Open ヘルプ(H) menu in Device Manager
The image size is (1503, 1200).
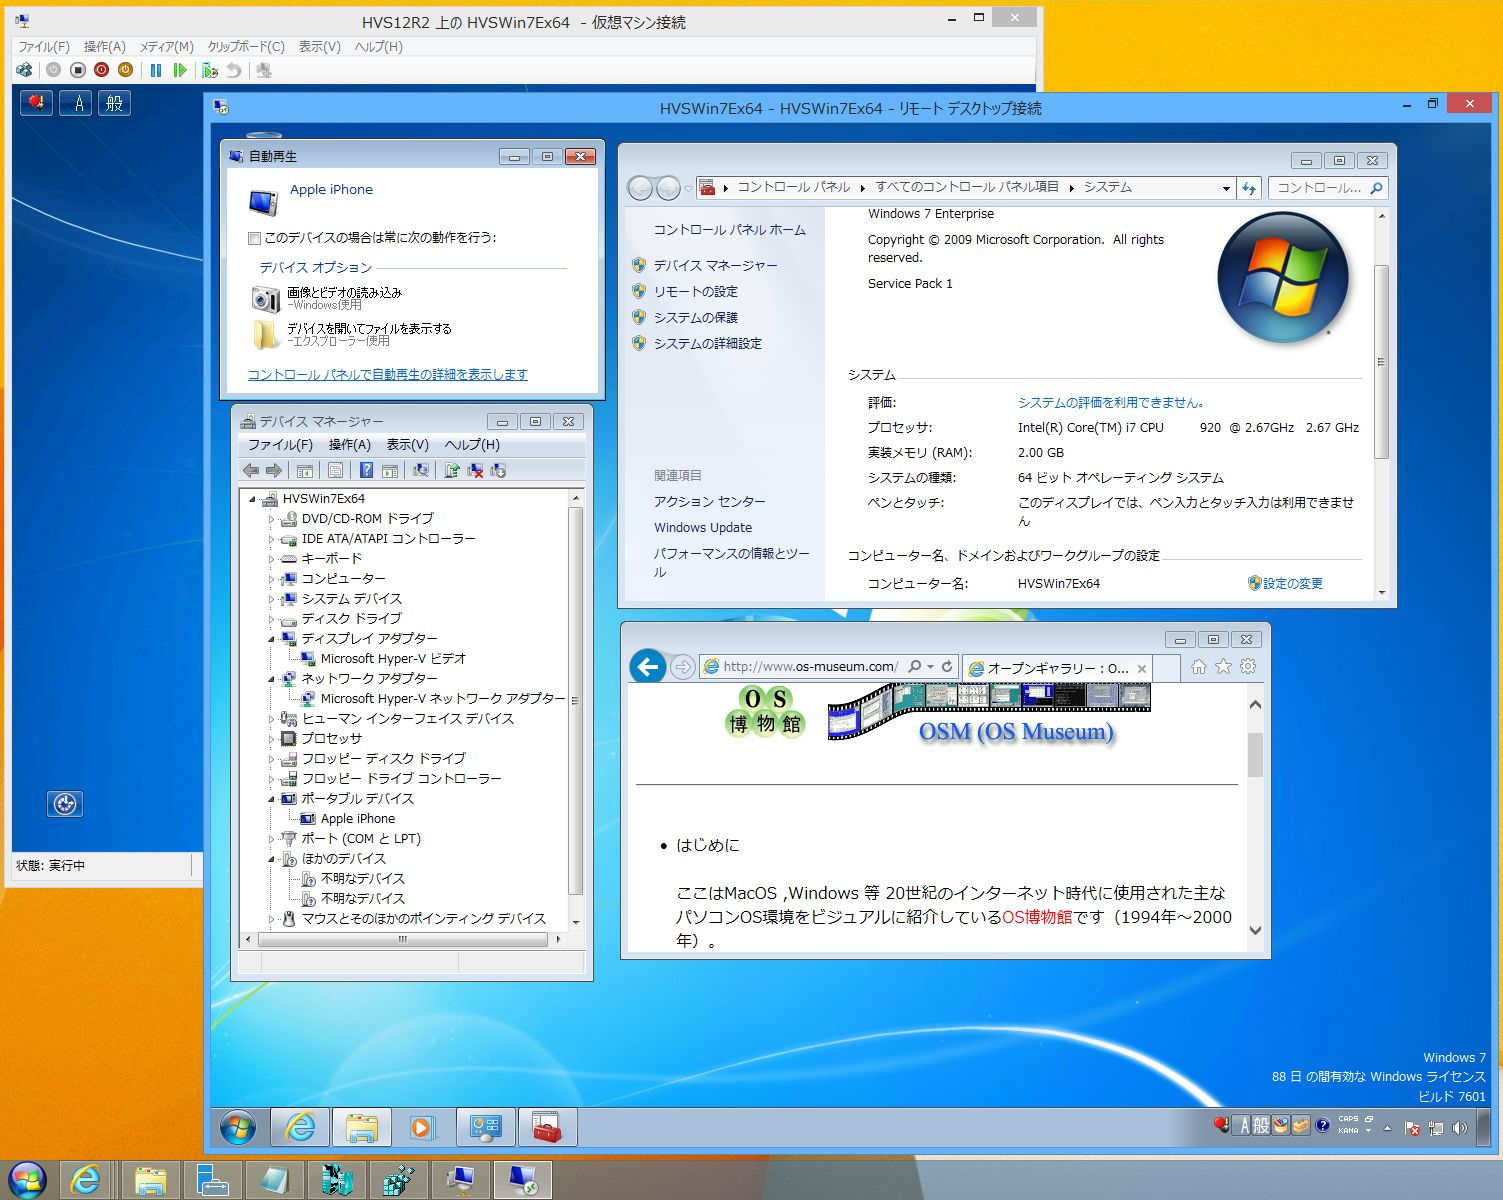472,445
